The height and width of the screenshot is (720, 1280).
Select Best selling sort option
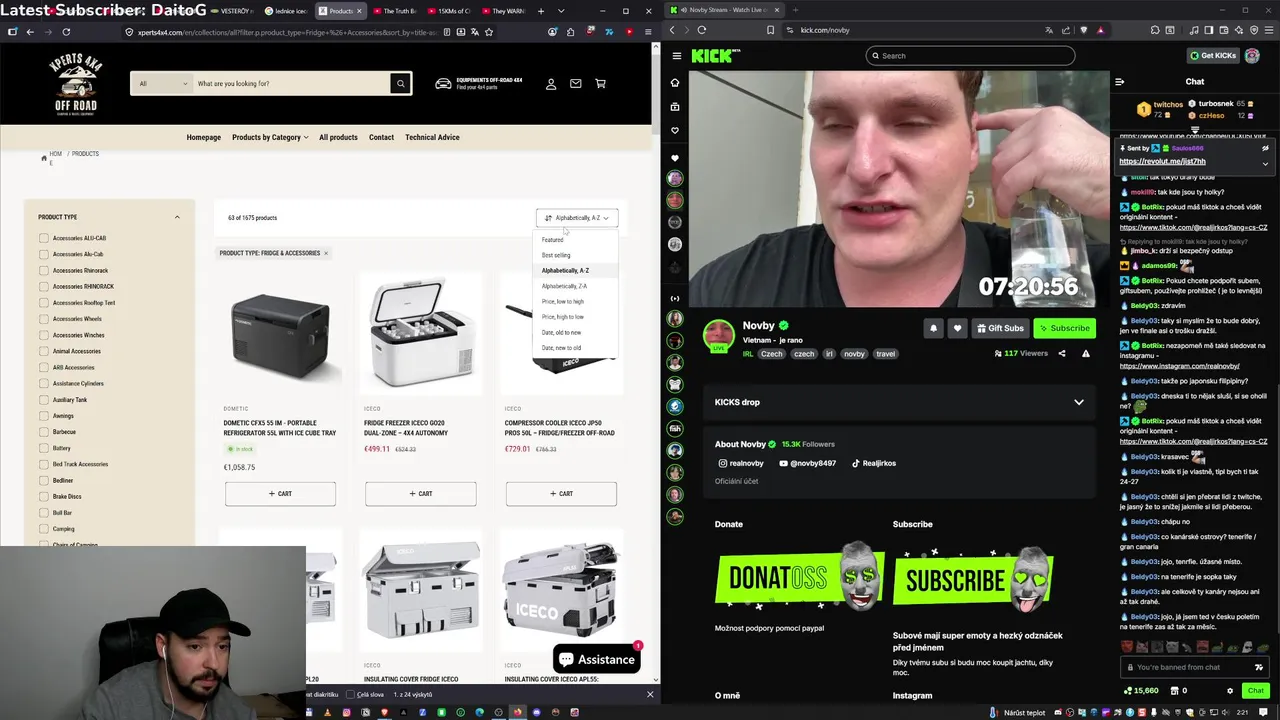pos(556,255)
